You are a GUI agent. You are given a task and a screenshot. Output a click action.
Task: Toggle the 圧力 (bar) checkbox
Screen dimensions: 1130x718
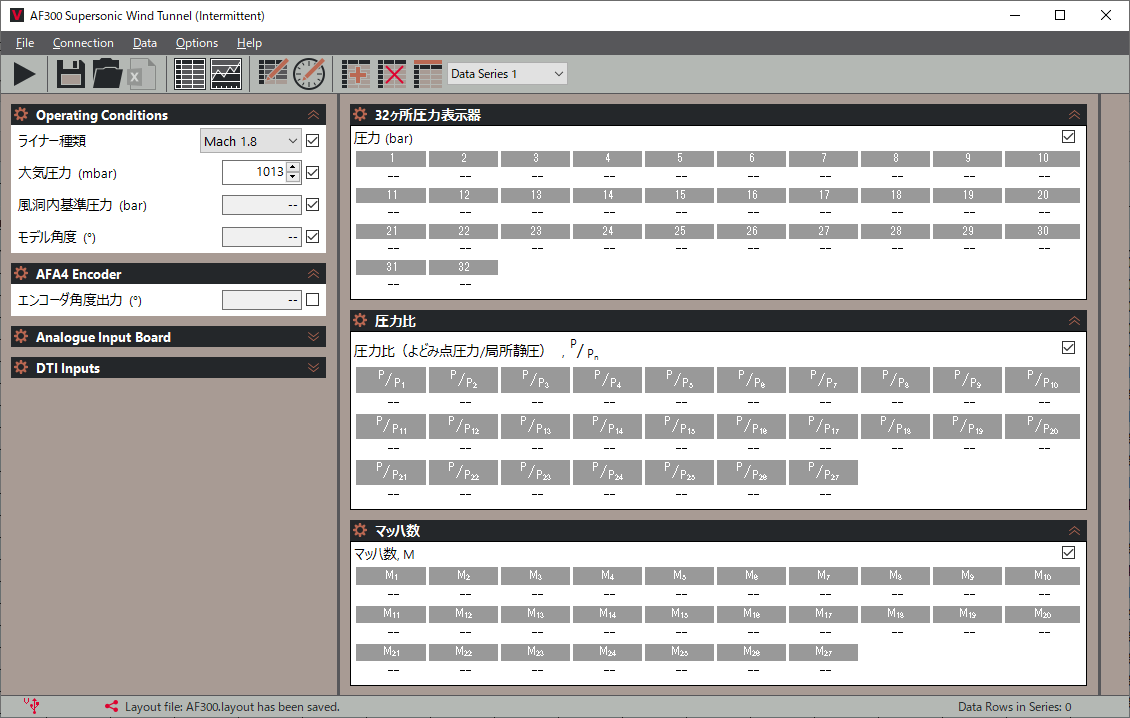[1068, 136]
